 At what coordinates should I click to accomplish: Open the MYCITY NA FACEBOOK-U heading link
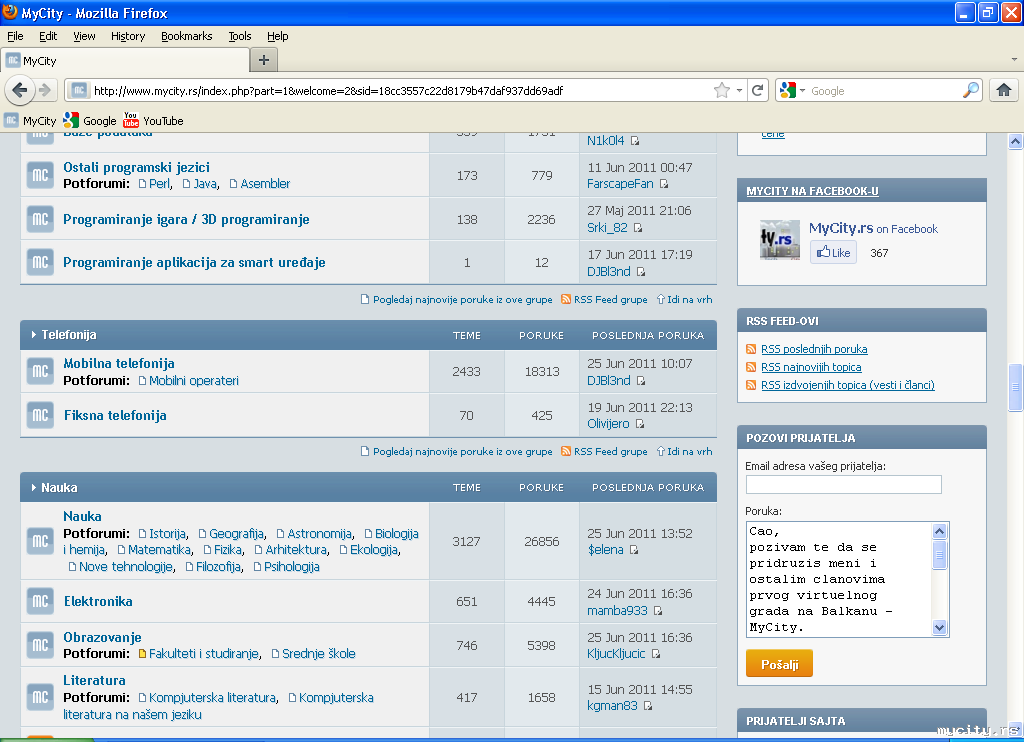click(x=812, y=191)
